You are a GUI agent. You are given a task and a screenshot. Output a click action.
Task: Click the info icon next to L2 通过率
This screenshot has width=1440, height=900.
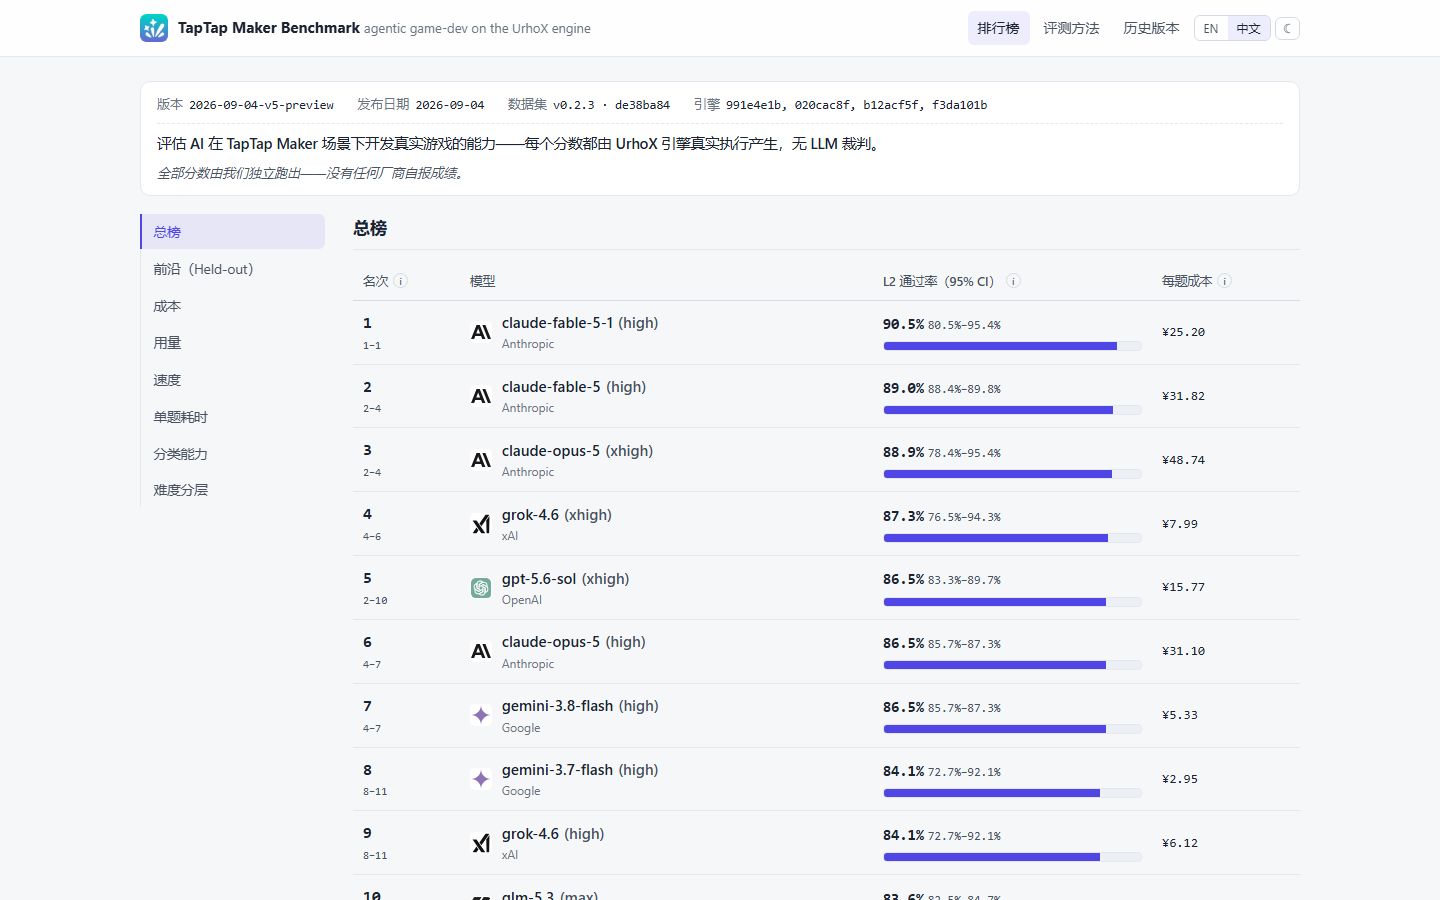tap(1013, 281)
